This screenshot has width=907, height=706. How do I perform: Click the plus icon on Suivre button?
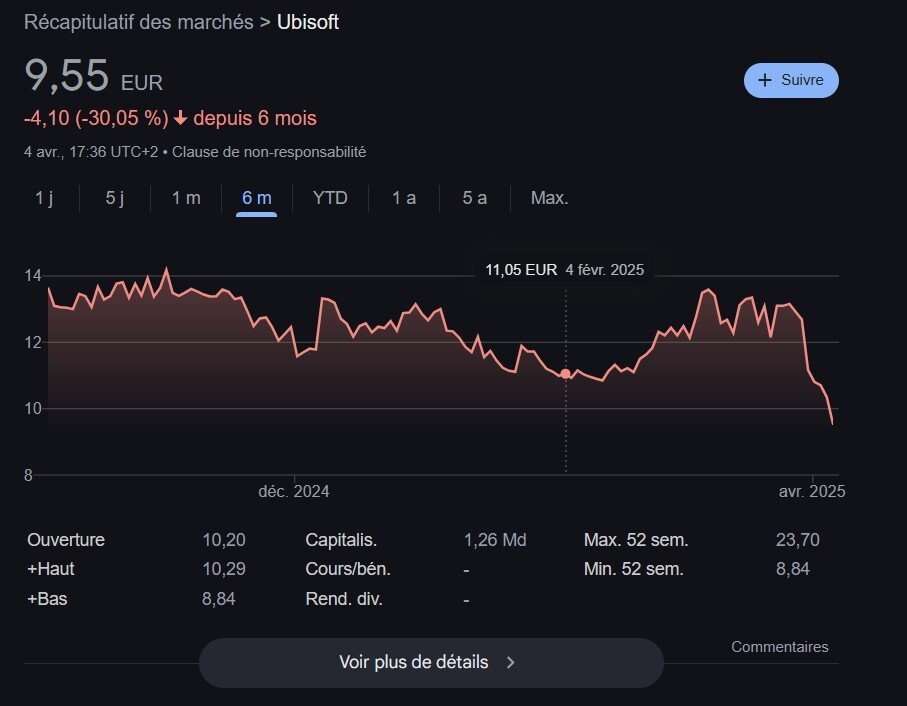point(765,80)
